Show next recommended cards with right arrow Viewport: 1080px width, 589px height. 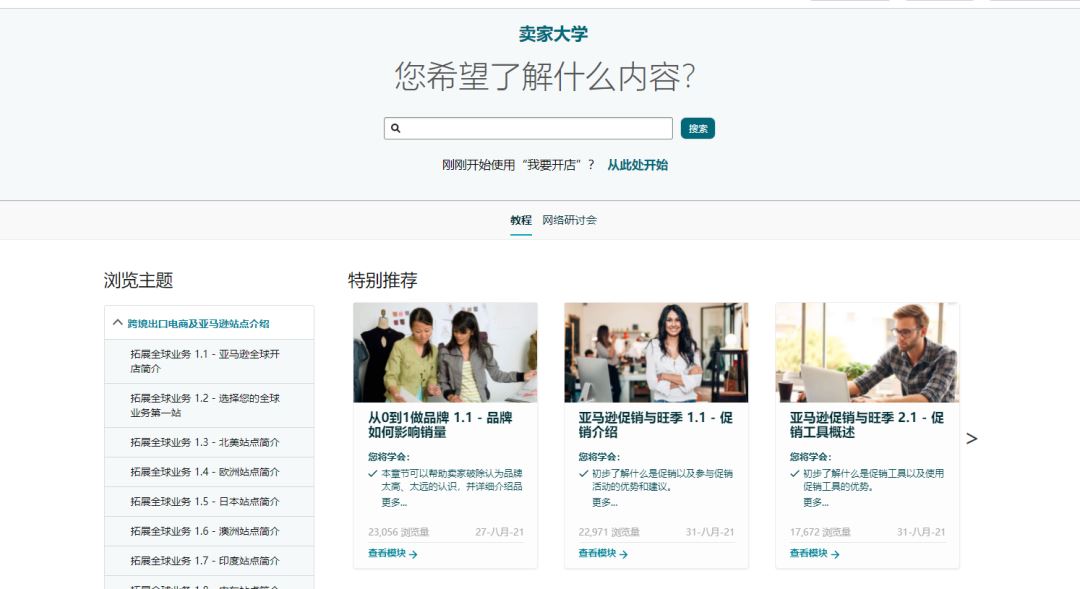click(x=971, y=439)
